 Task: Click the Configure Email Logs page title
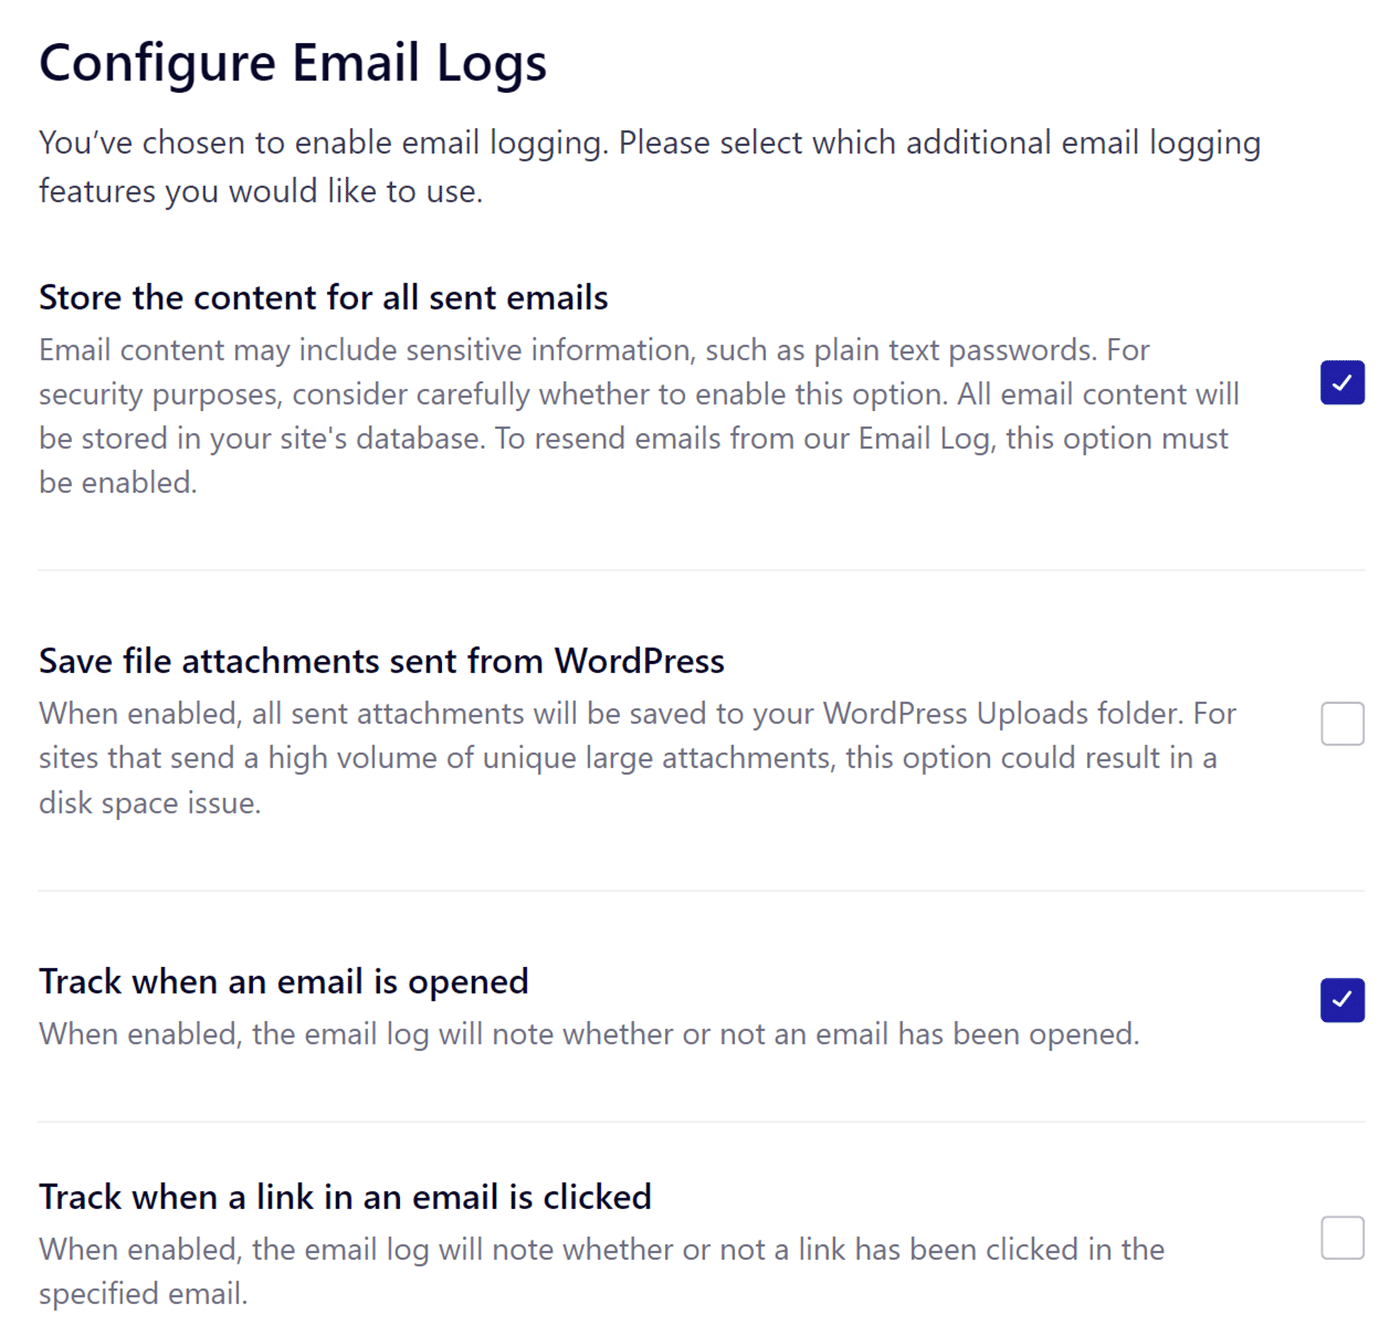click(292, 62)
